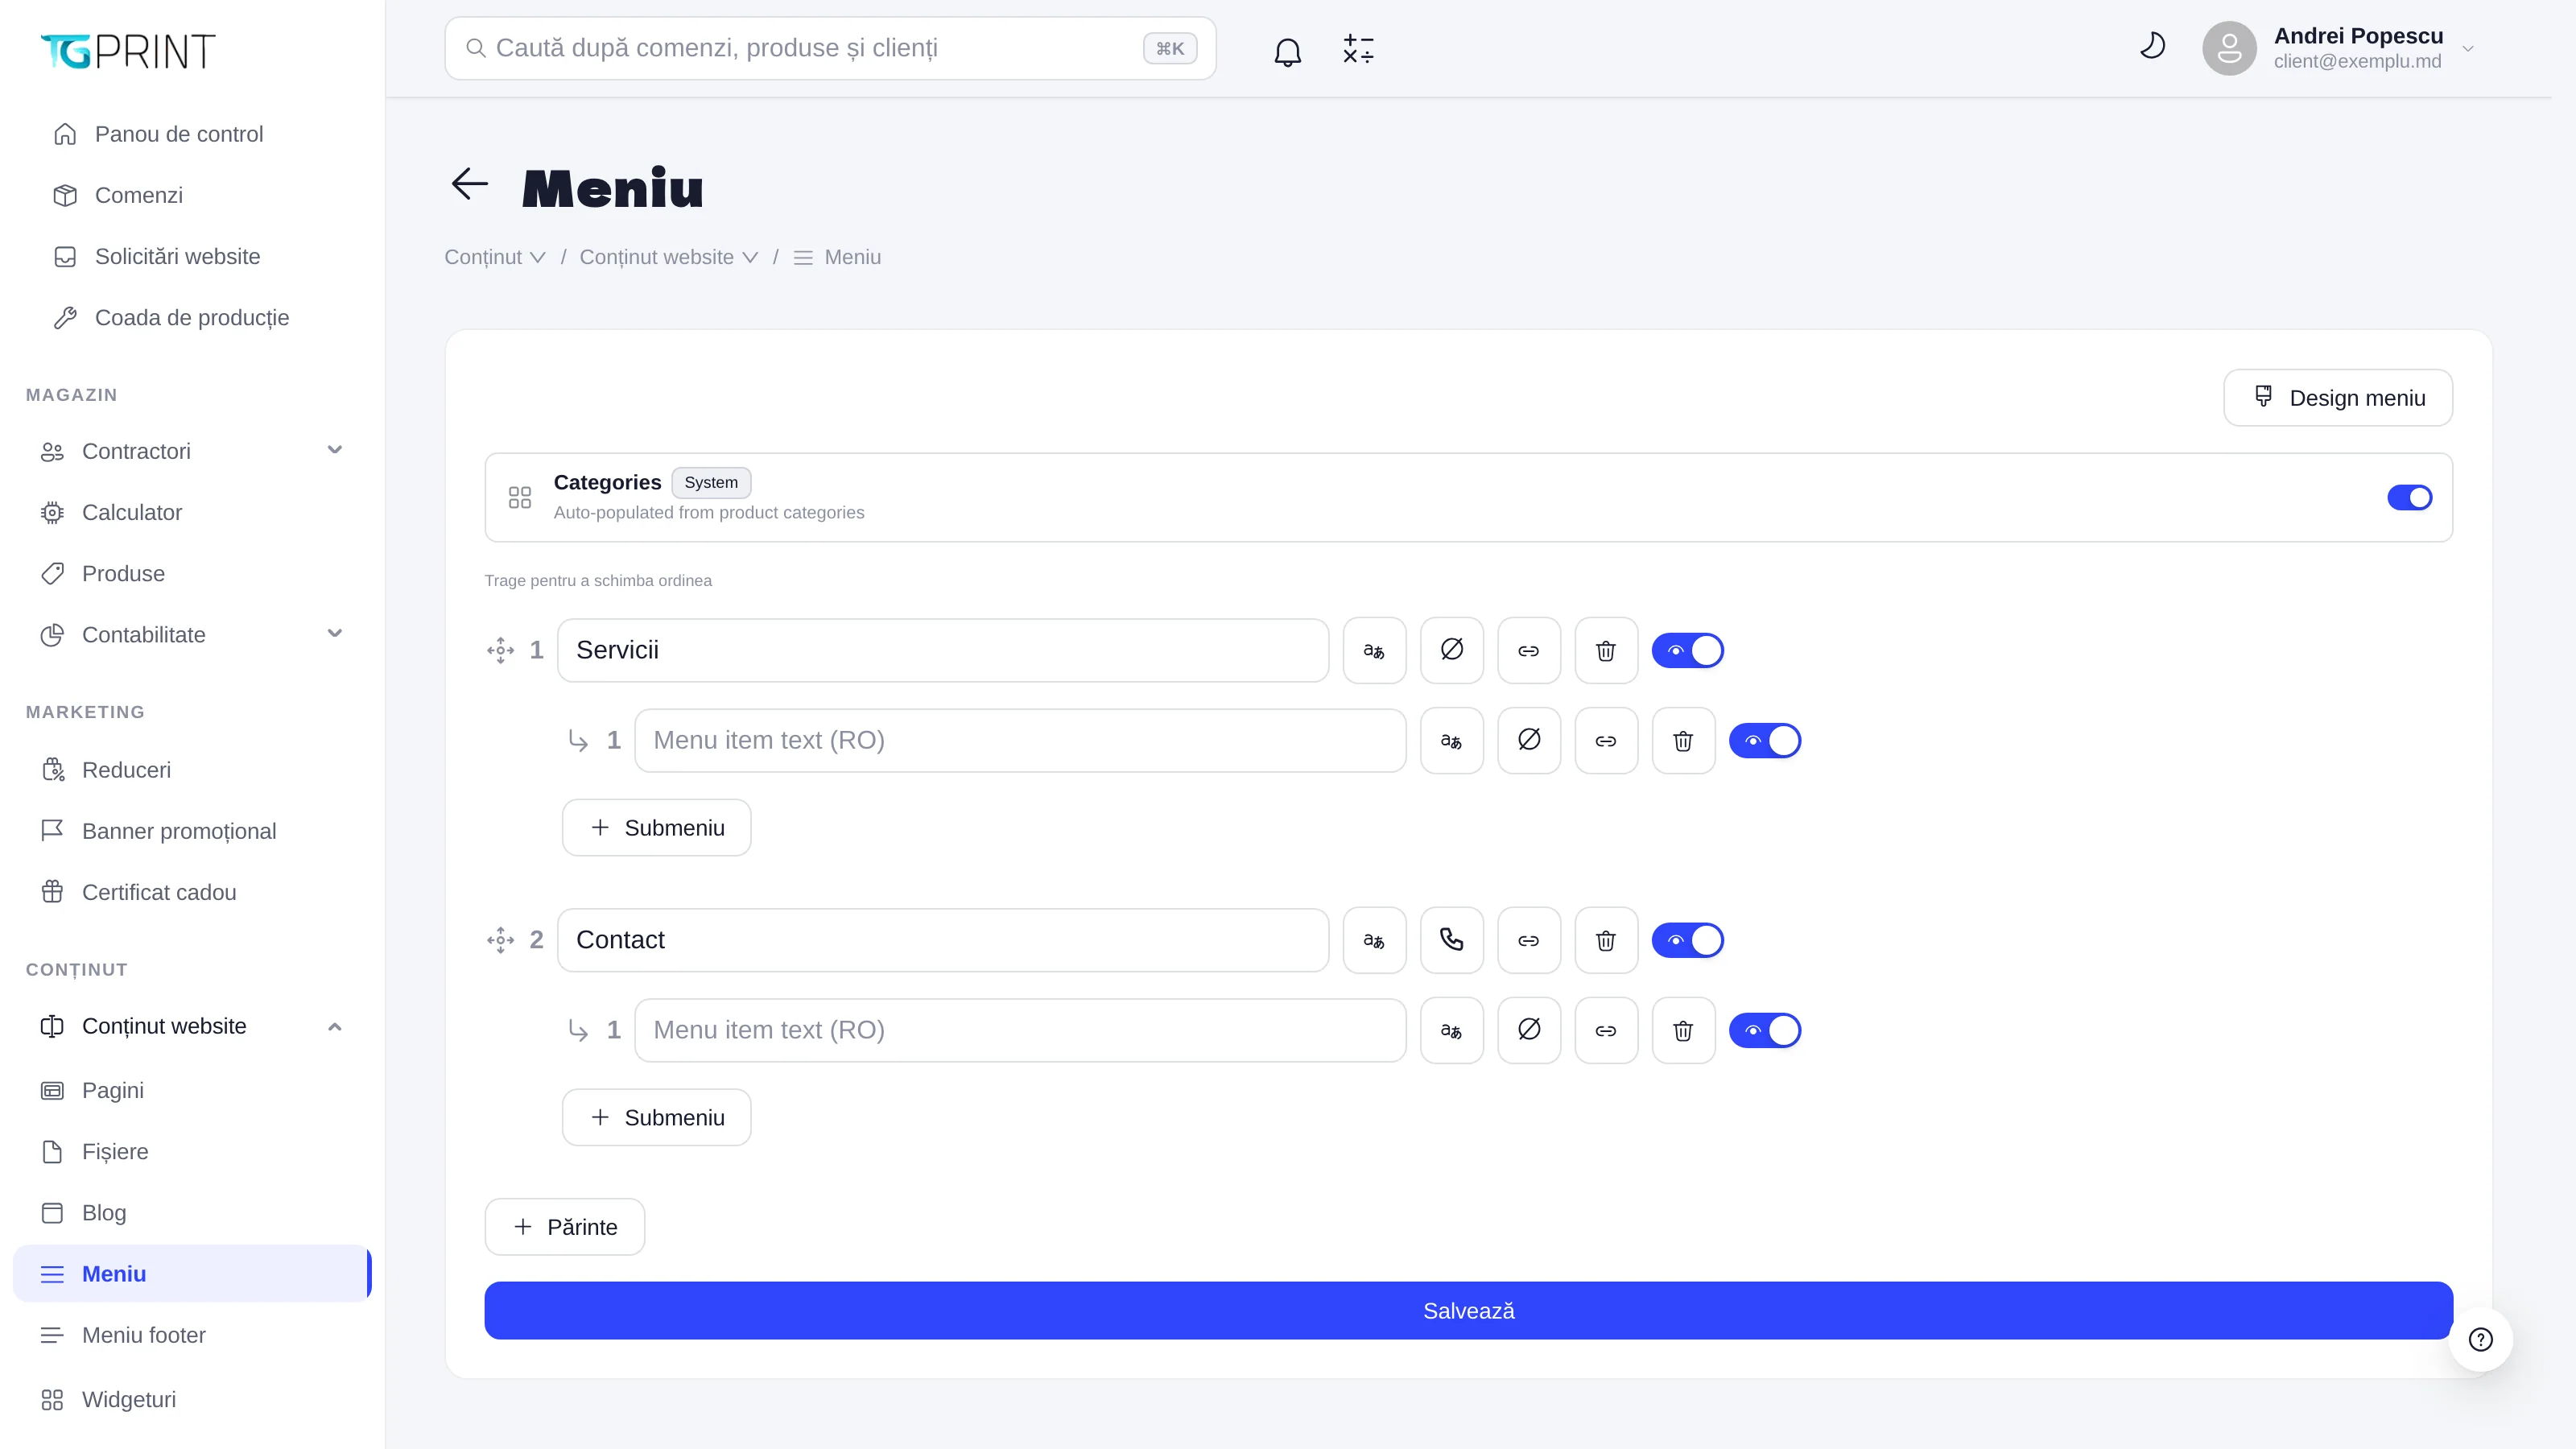Open the help question mark button
Image resolution: width=2576 pixels, height=1449 pixels.
click(x=2481, y=1339)
